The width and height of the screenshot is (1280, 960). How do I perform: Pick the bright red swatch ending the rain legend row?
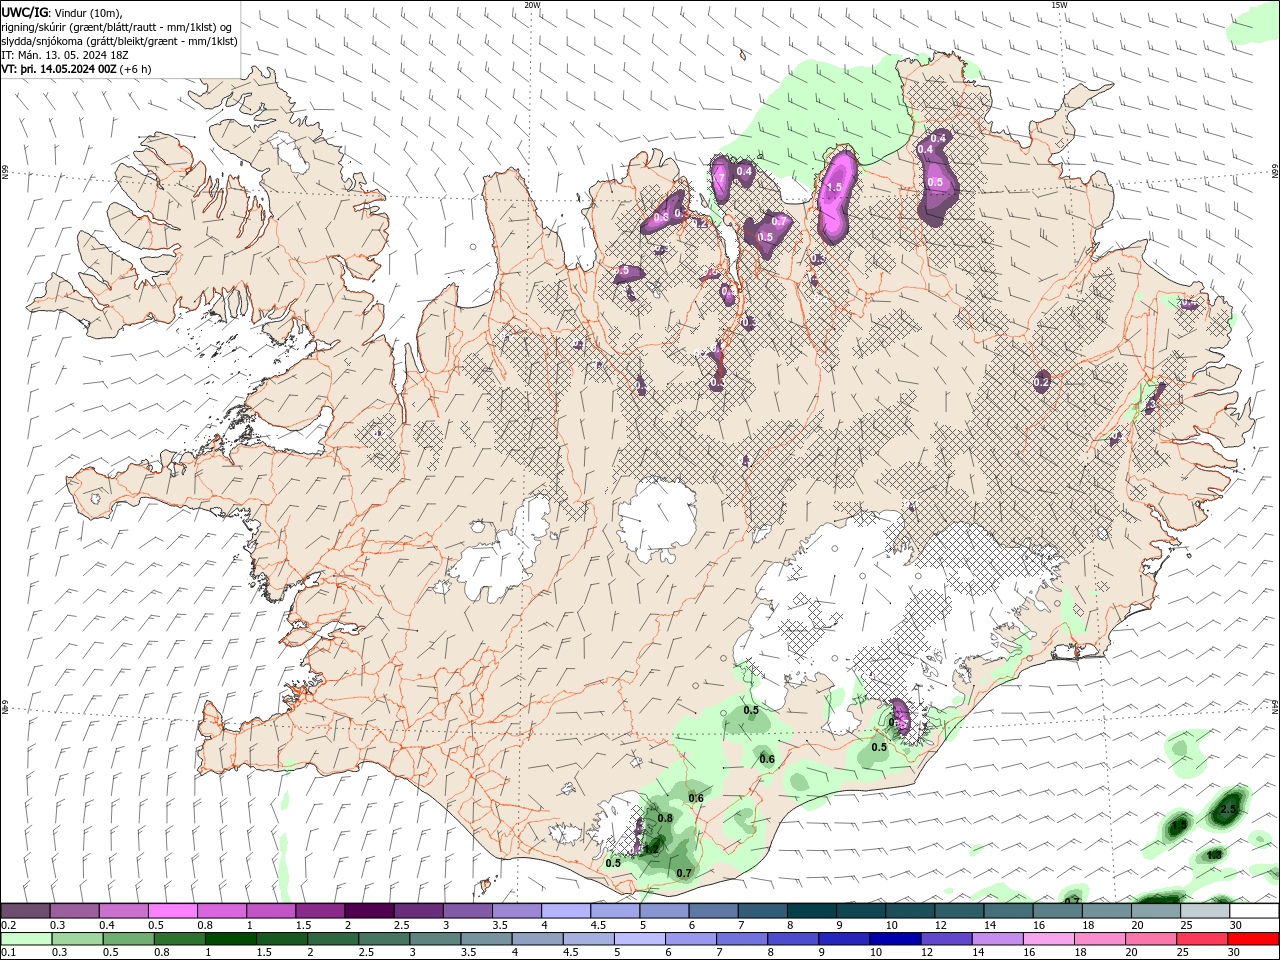pos(1253,939)
